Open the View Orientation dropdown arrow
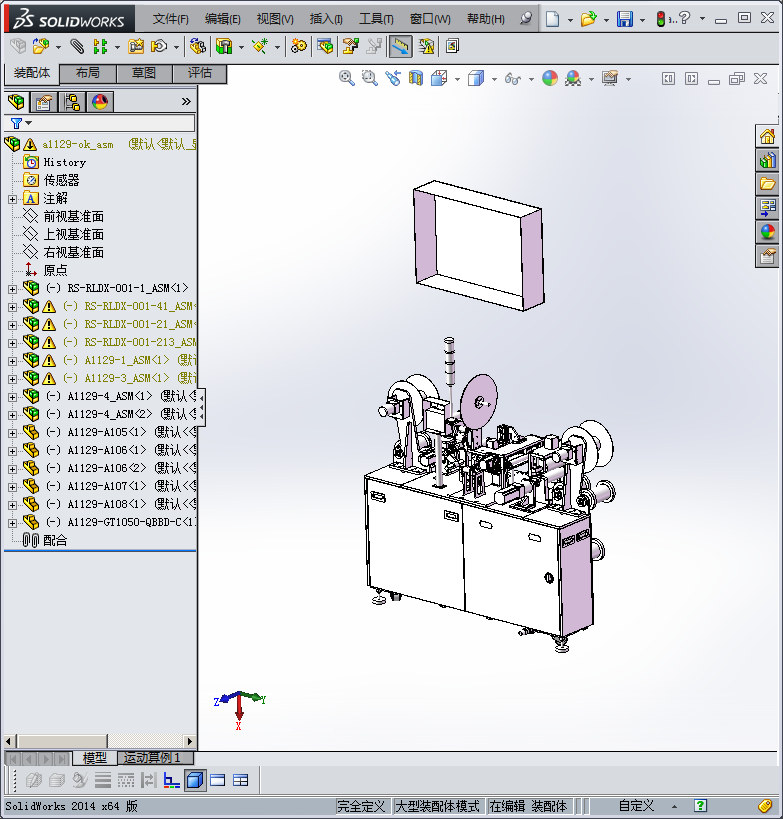The width and height of the screenshot is (783, 819). click(x=457, y=79)
